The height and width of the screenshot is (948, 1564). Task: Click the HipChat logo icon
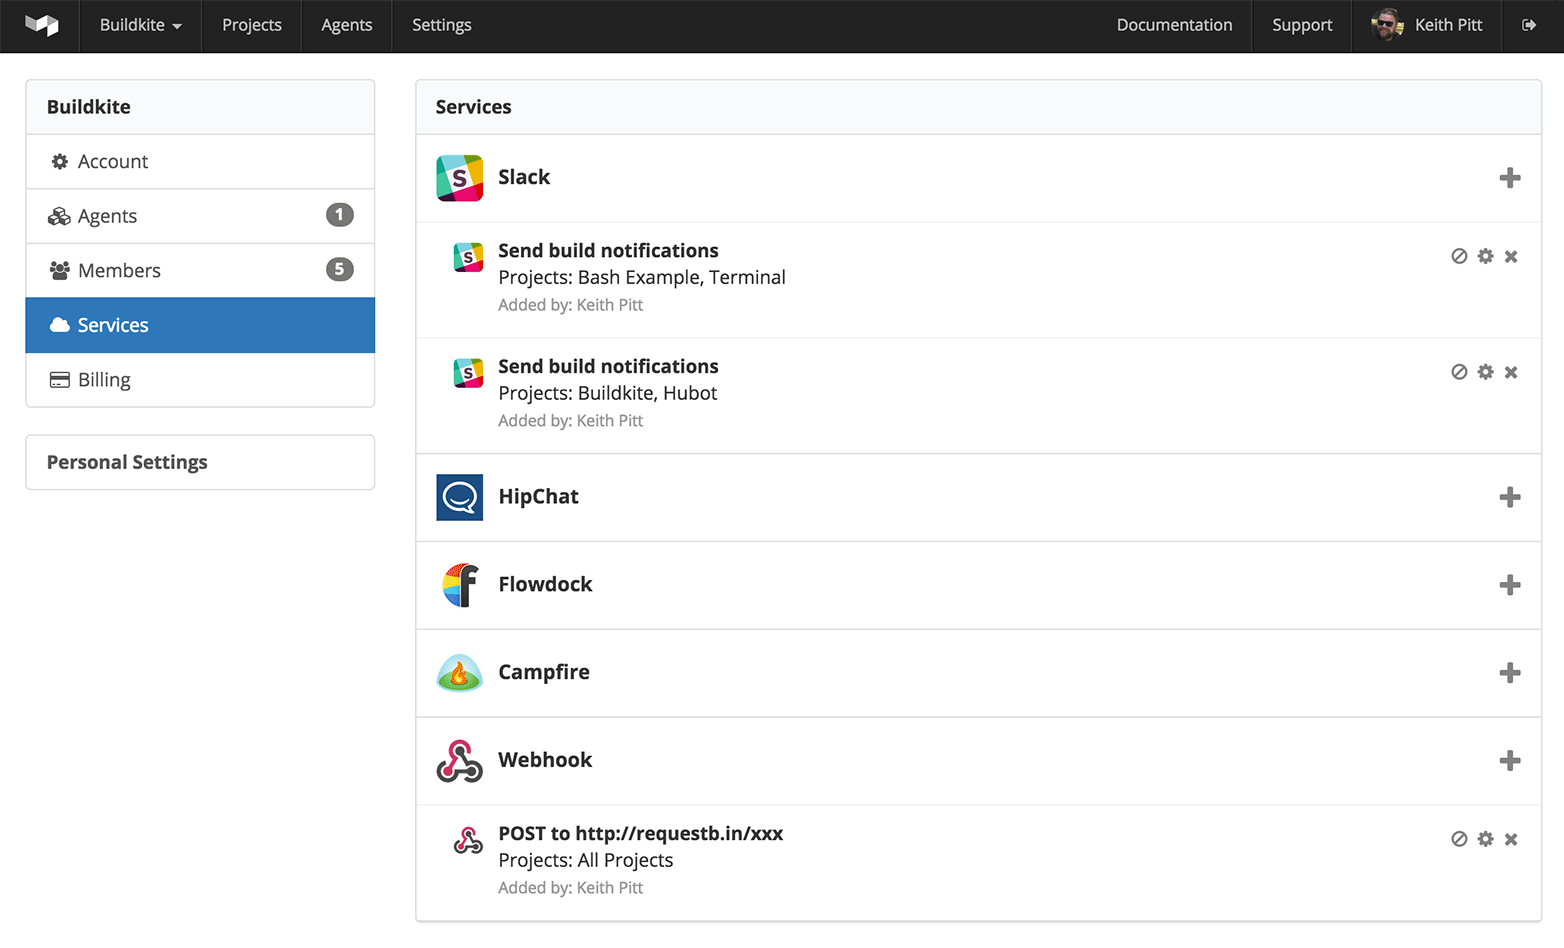point(459,497)
